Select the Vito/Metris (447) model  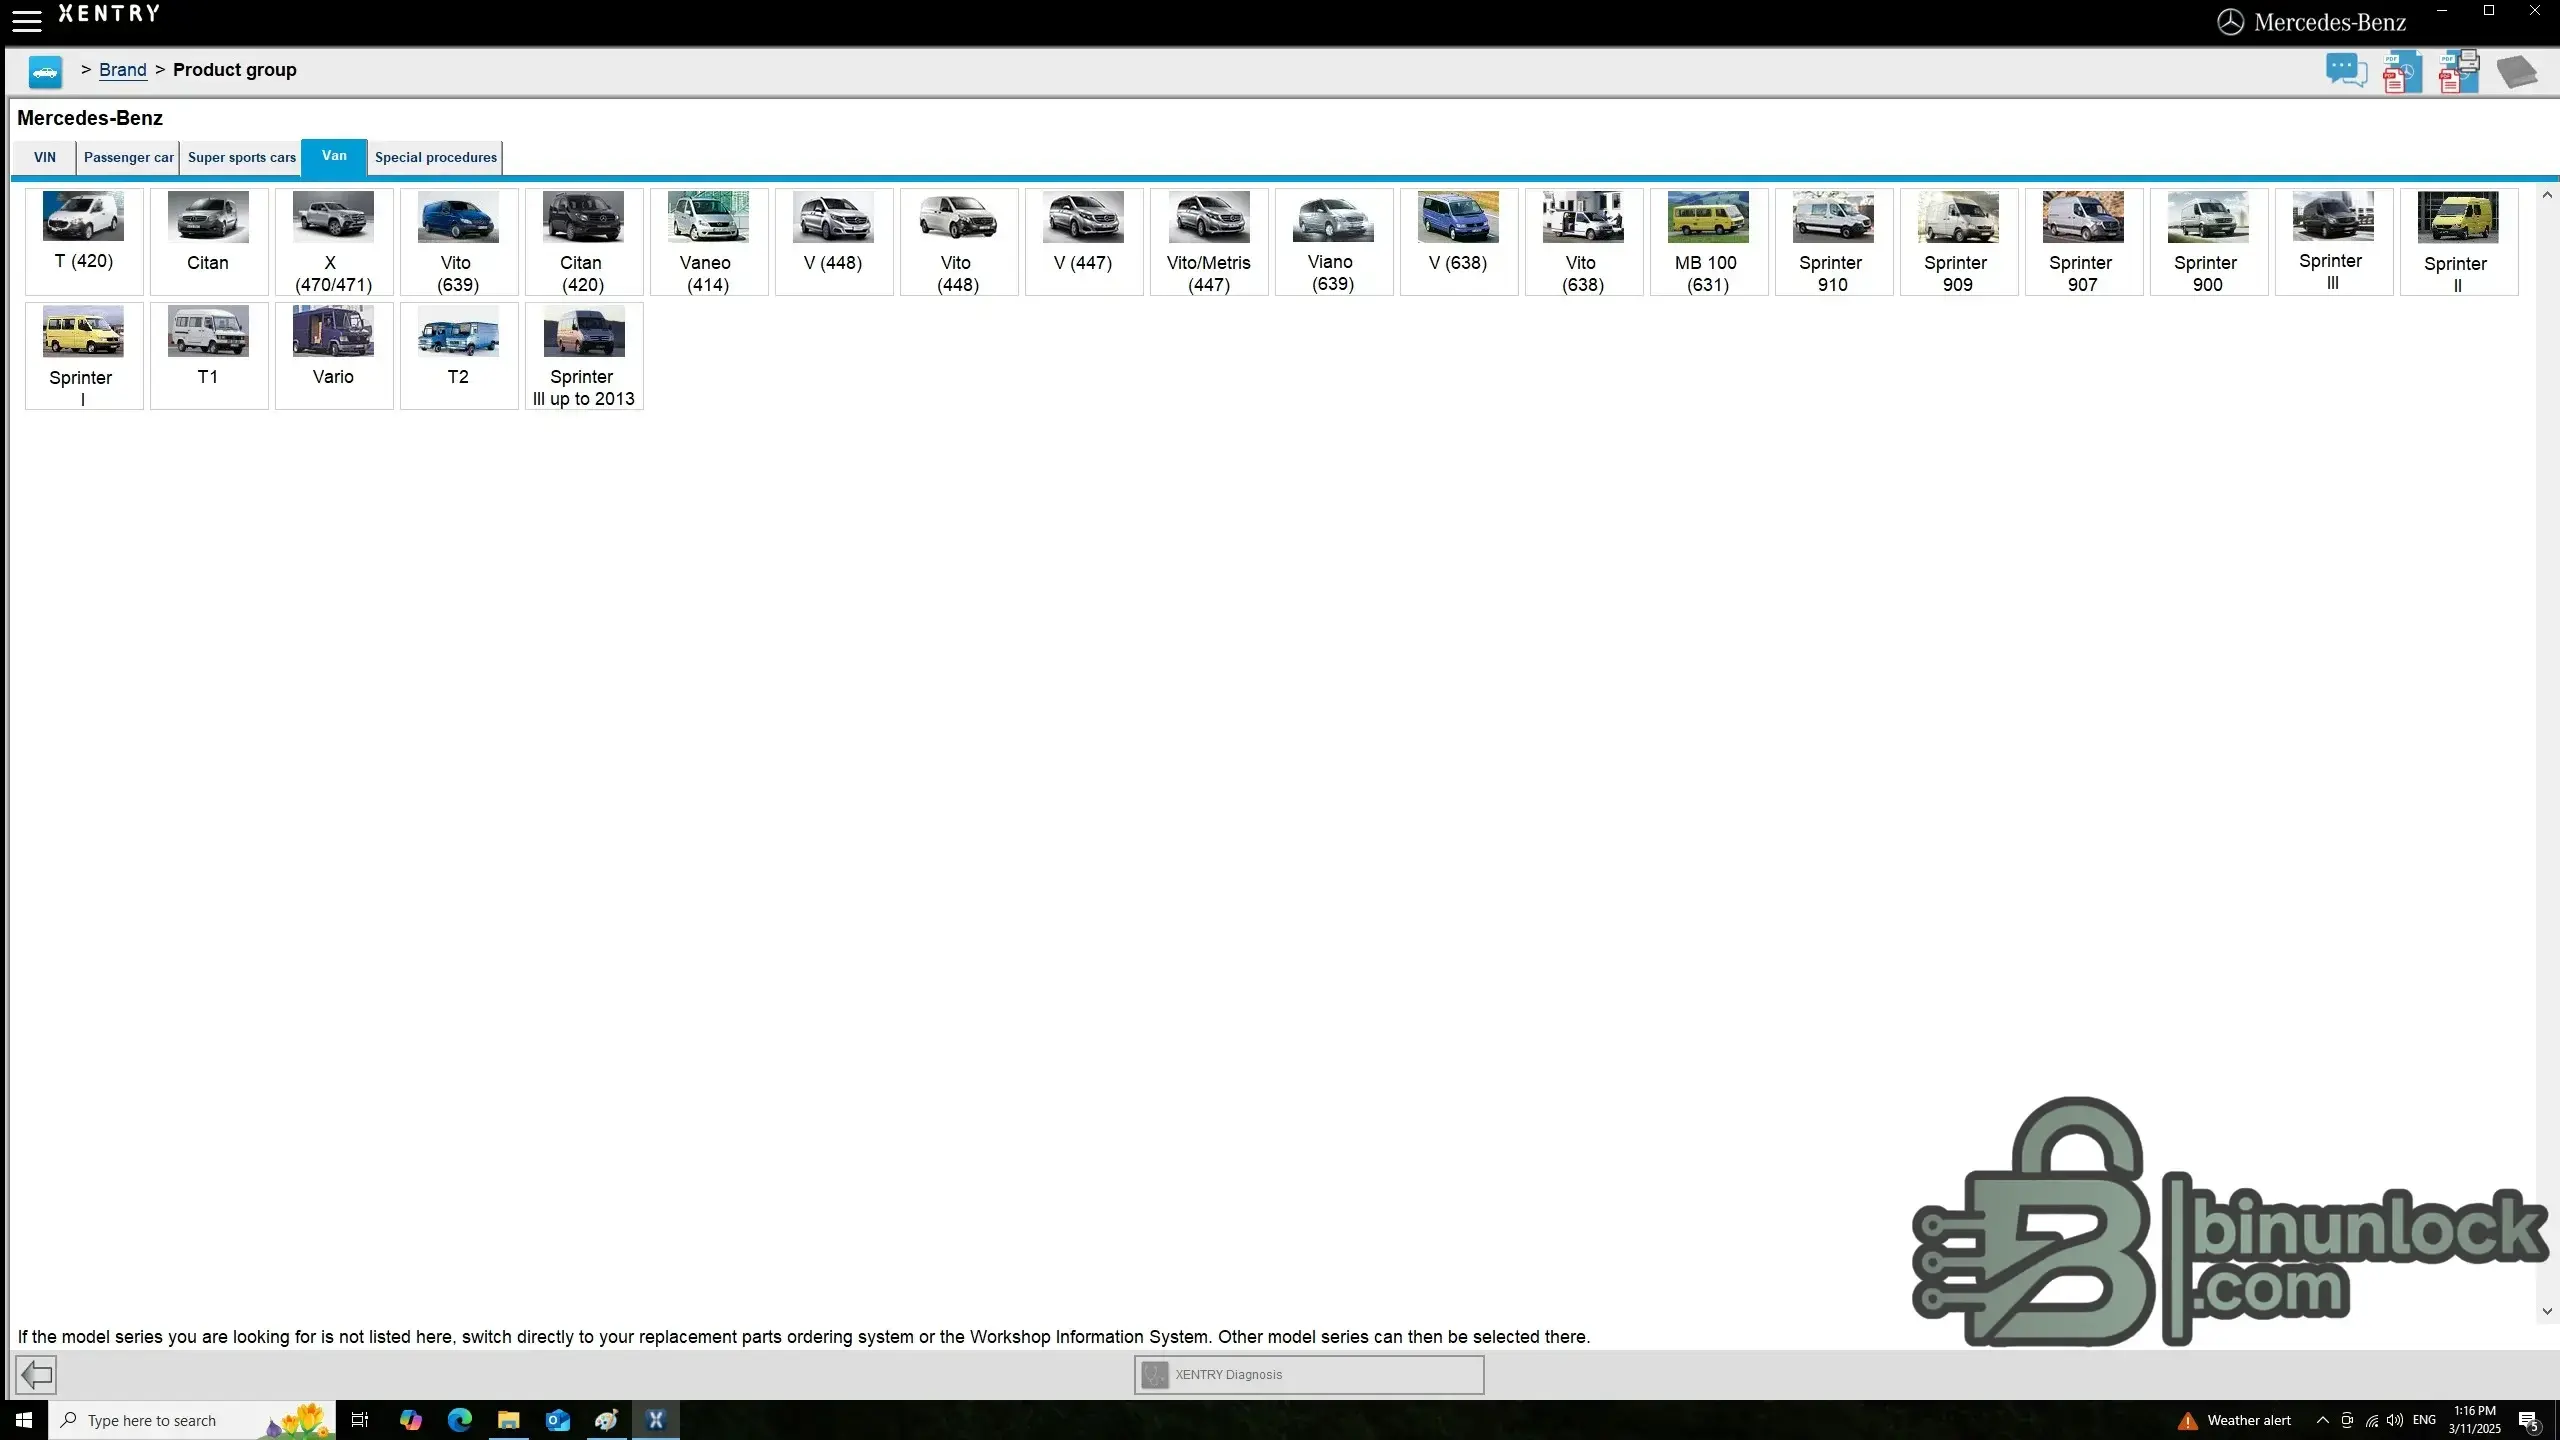1209,242
